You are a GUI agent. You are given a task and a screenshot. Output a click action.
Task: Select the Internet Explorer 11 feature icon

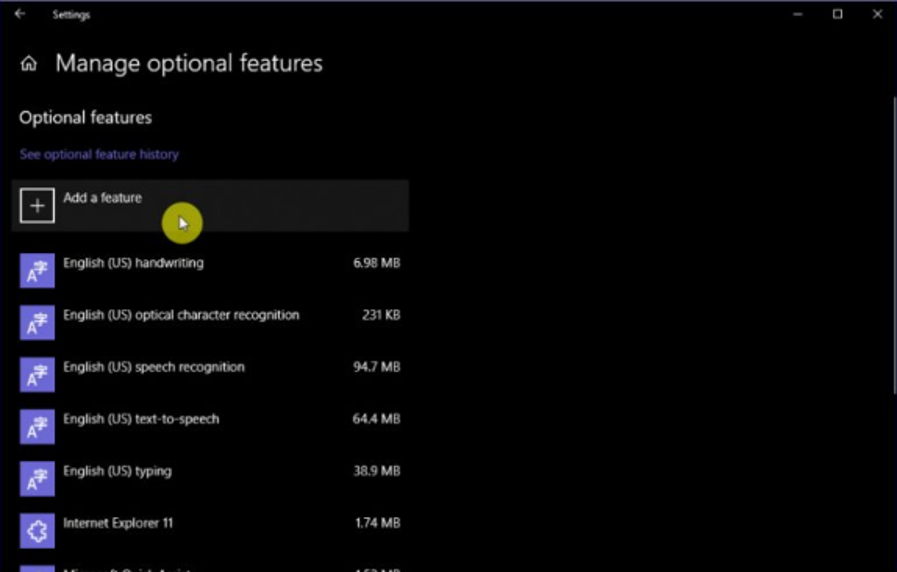(37, 531)
